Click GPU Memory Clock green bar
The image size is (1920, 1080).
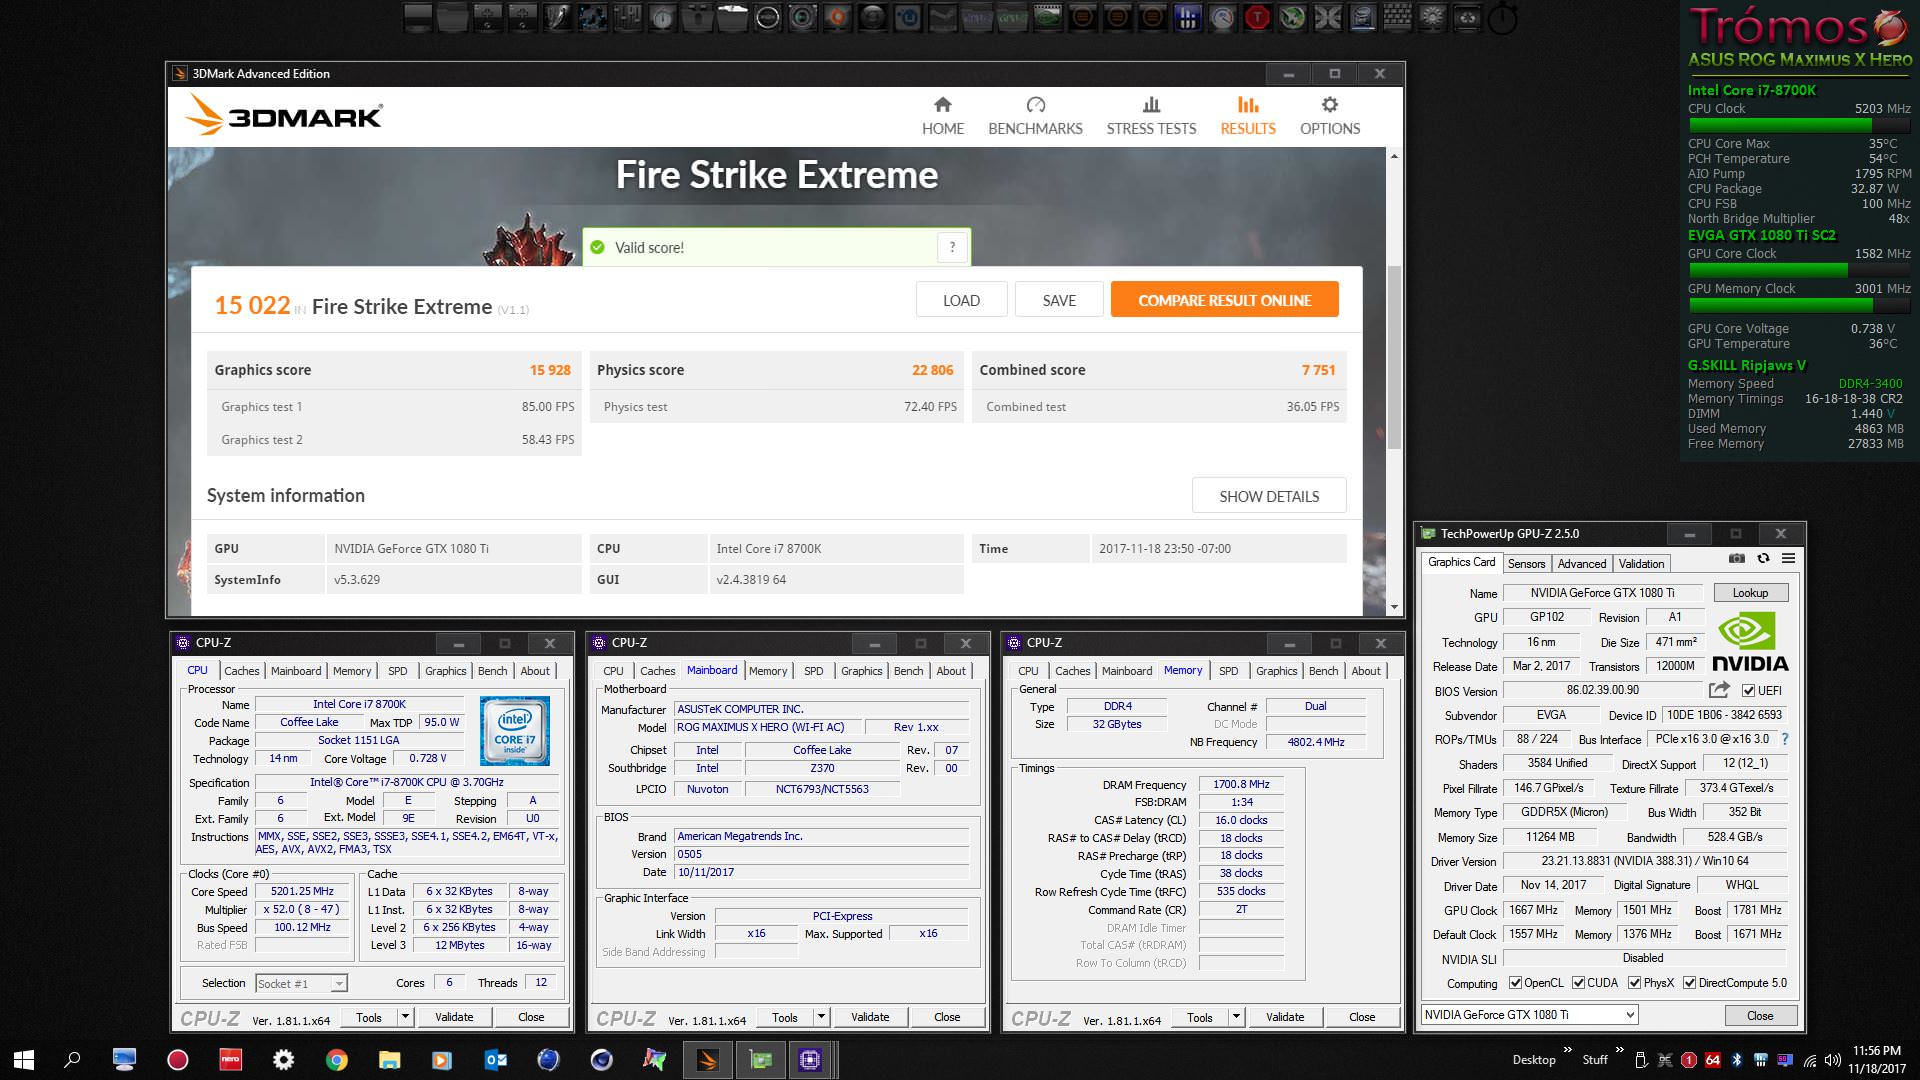(x=1799, y=305)
